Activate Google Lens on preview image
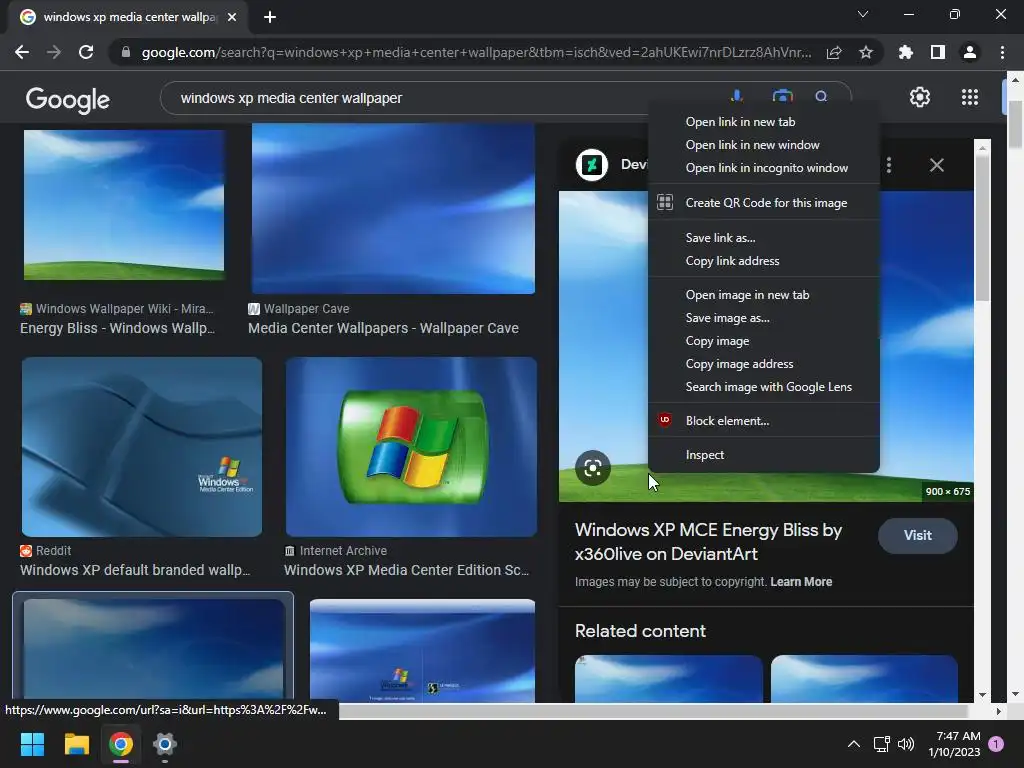This screenshot has width=1024, height=768. (x=593, y=468)
